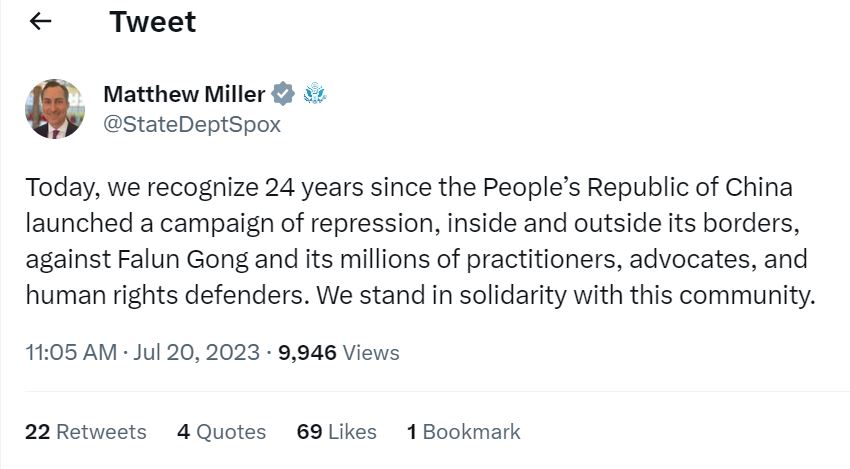The width and height of the screenshot is (850, 469).
Task: Show who gave the 69 Likes
Action: point(336,432)
